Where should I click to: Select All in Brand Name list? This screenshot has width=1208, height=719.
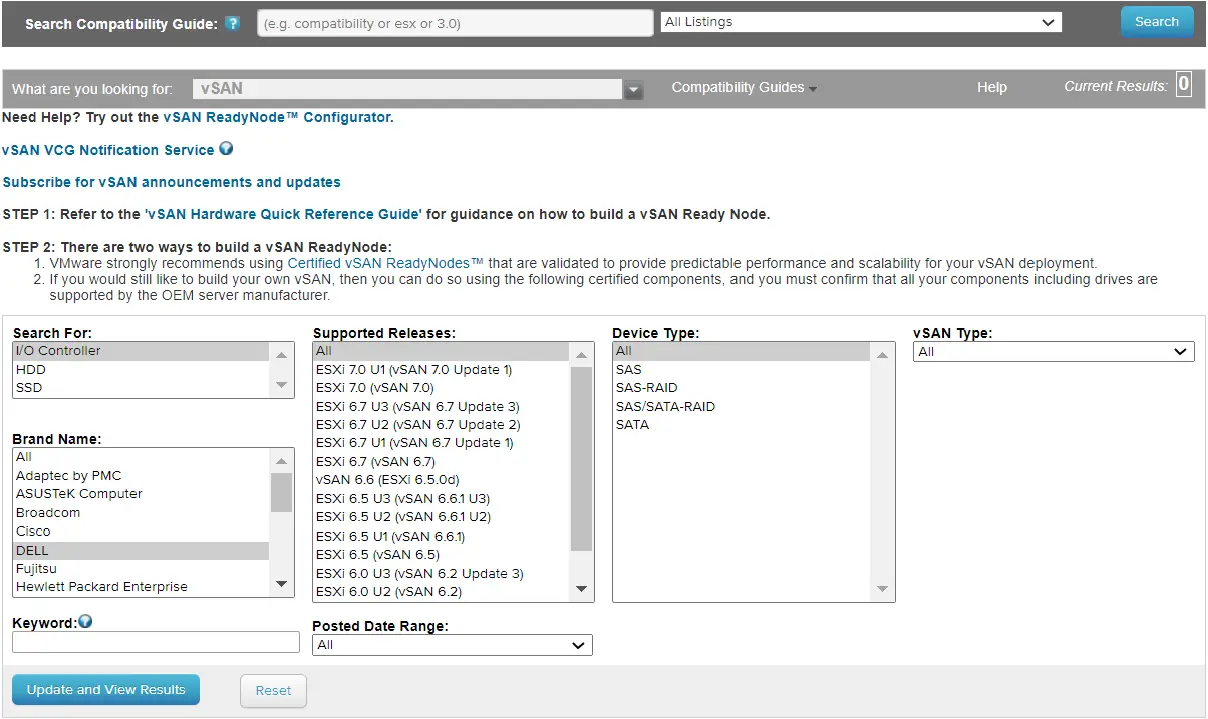tap(141, 457)
